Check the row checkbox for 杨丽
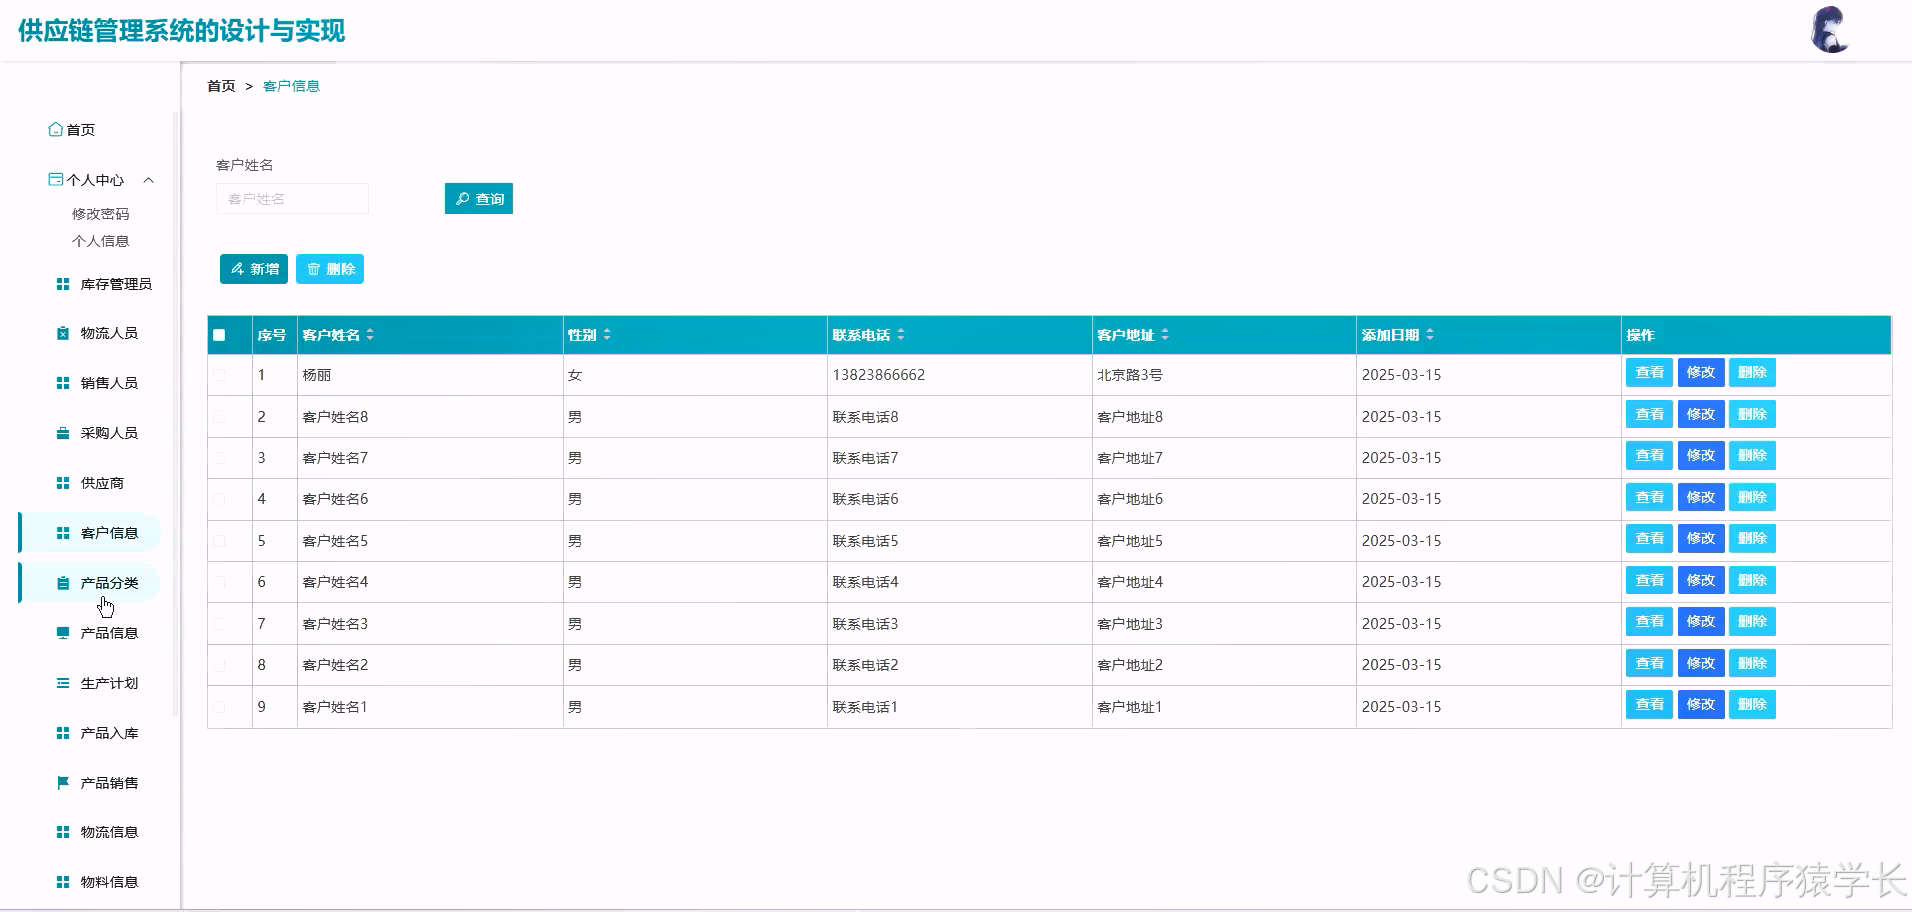Screen dimensions: 1912x912 219,375
